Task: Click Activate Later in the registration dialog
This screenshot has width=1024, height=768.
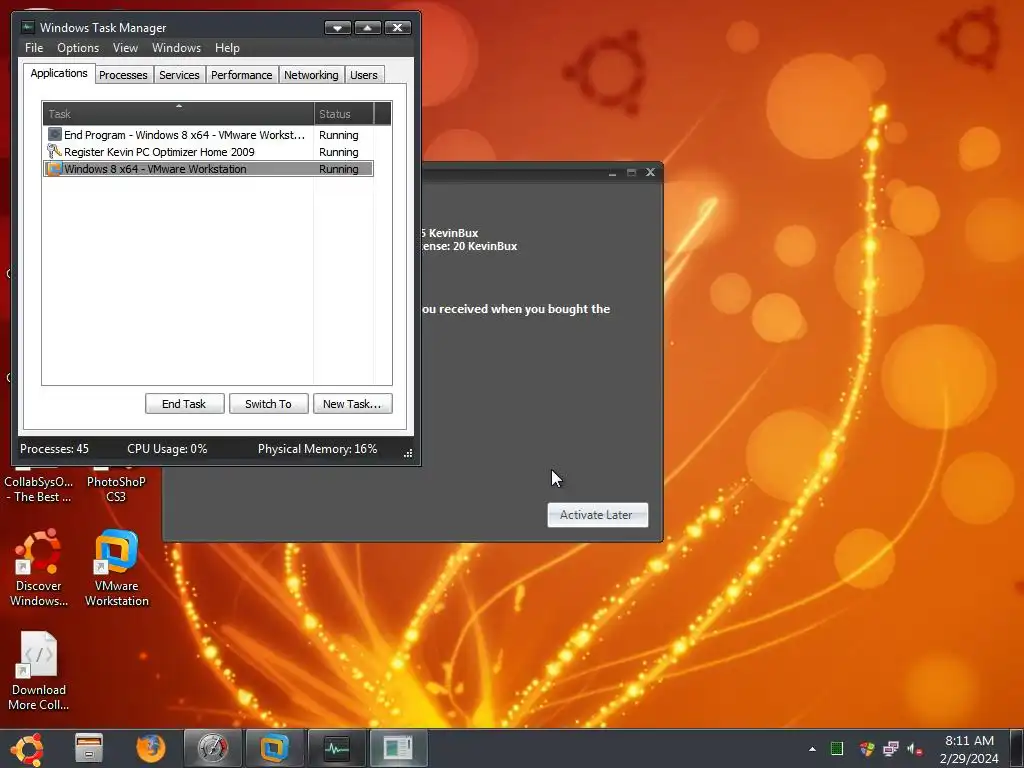Action: (x=597, y=515)
